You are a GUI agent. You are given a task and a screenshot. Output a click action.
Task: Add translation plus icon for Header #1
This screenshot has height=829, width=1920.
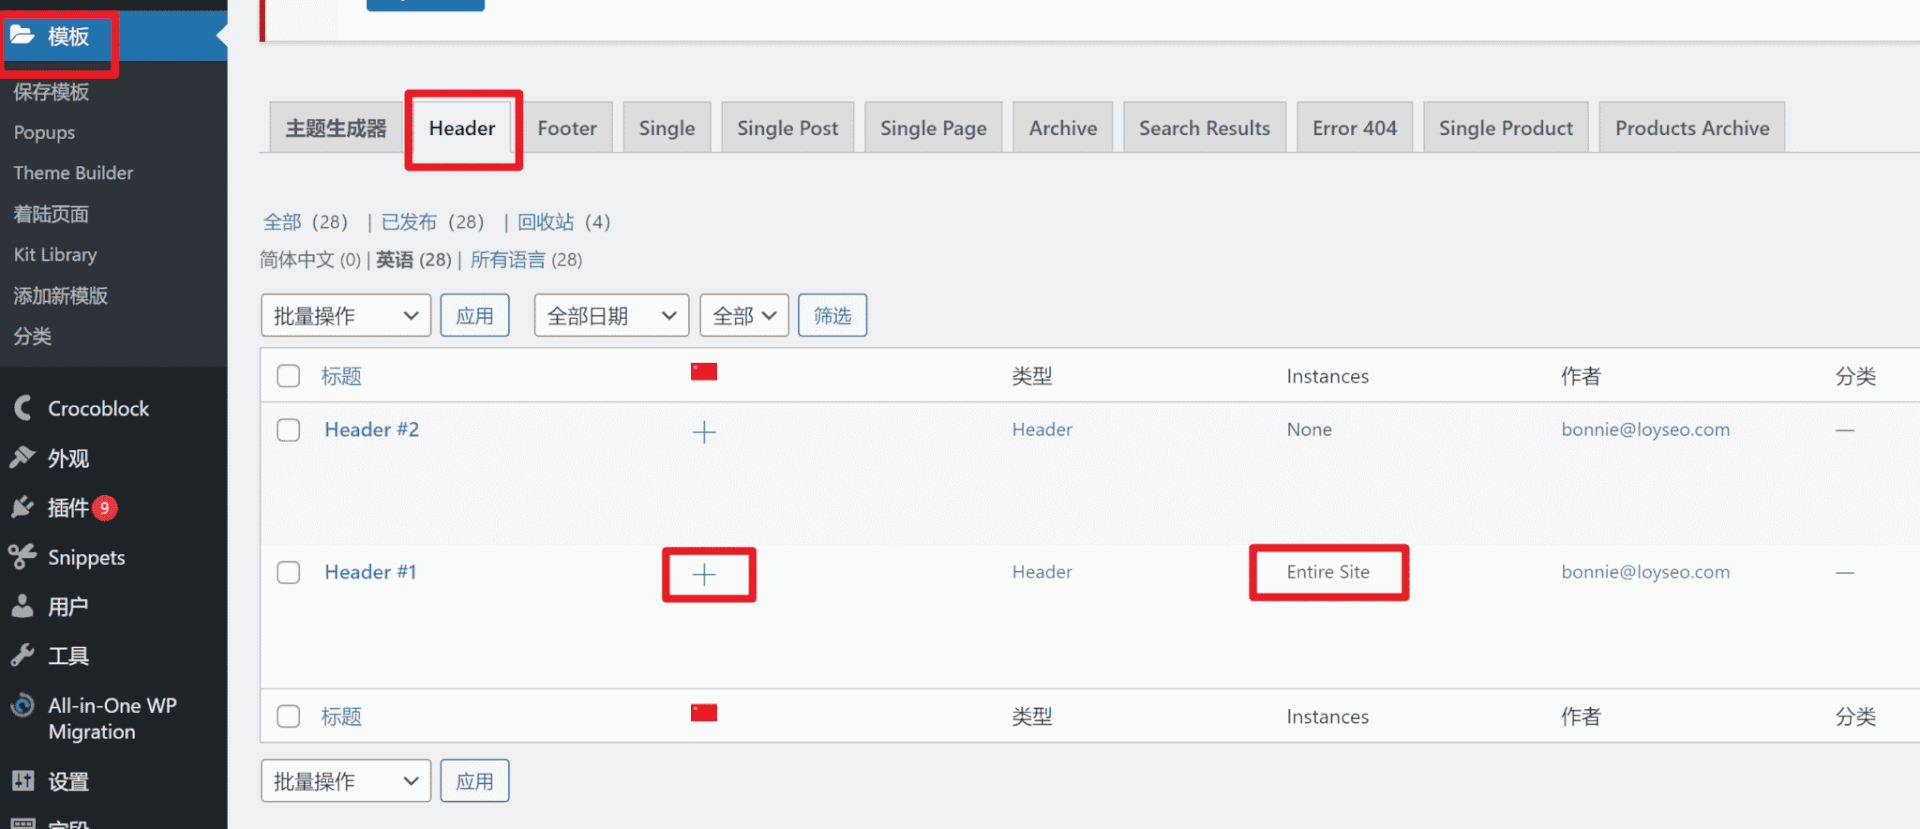(x=704, y=574)
